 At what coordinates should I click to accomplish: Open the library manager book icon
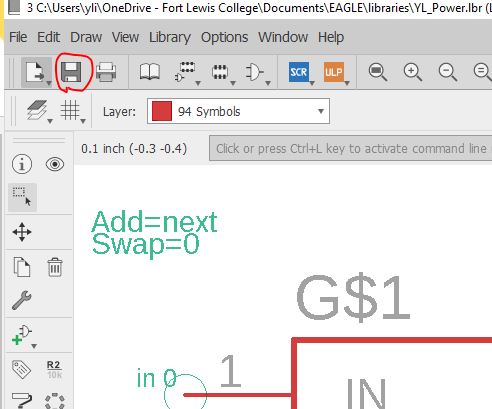150,72
